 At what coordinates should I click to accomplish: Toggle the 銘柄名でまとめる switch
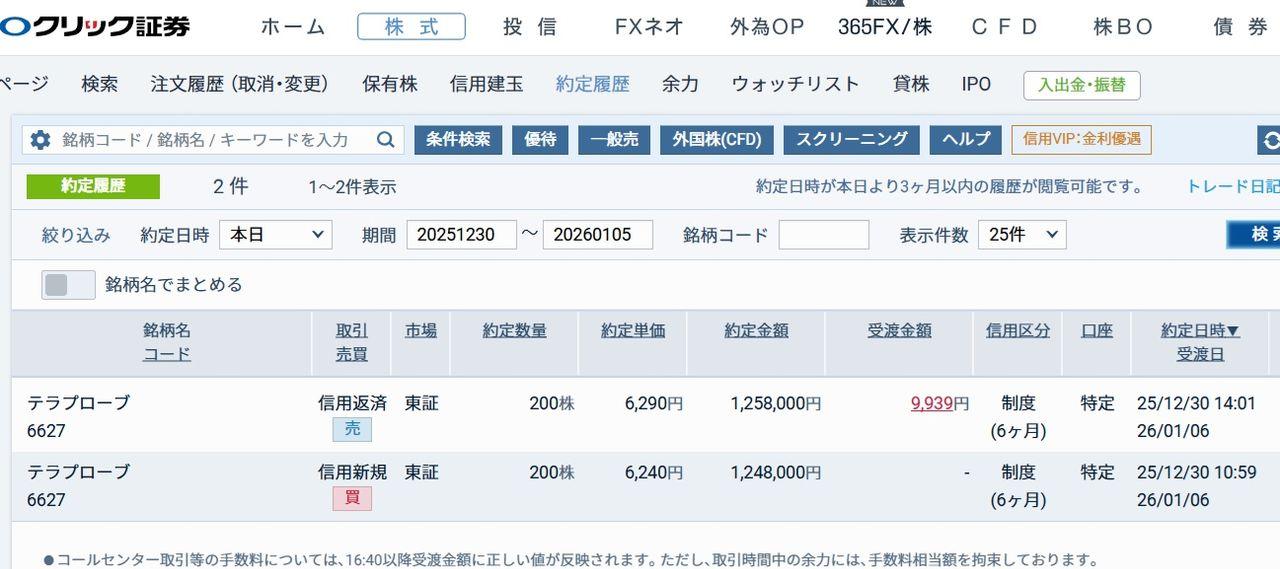pyautogui.click(x=68, y=285)
